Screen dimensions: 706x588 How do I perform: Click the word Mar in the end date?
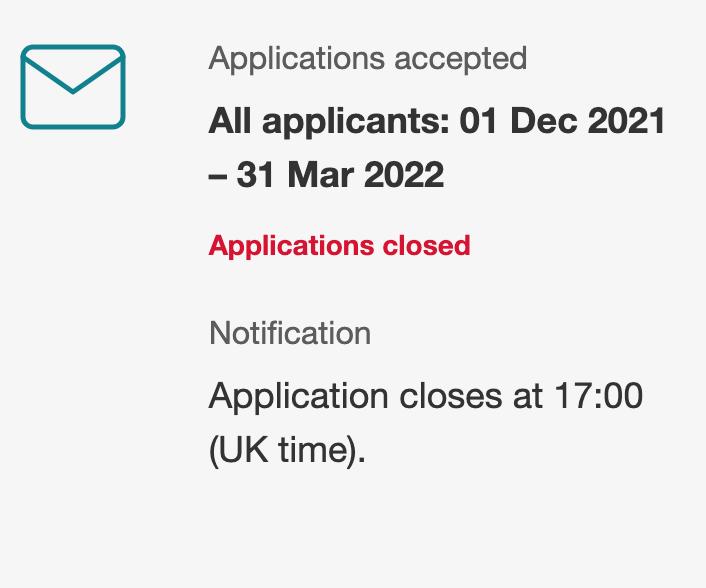pyautogui.click(x=321, y=175)
